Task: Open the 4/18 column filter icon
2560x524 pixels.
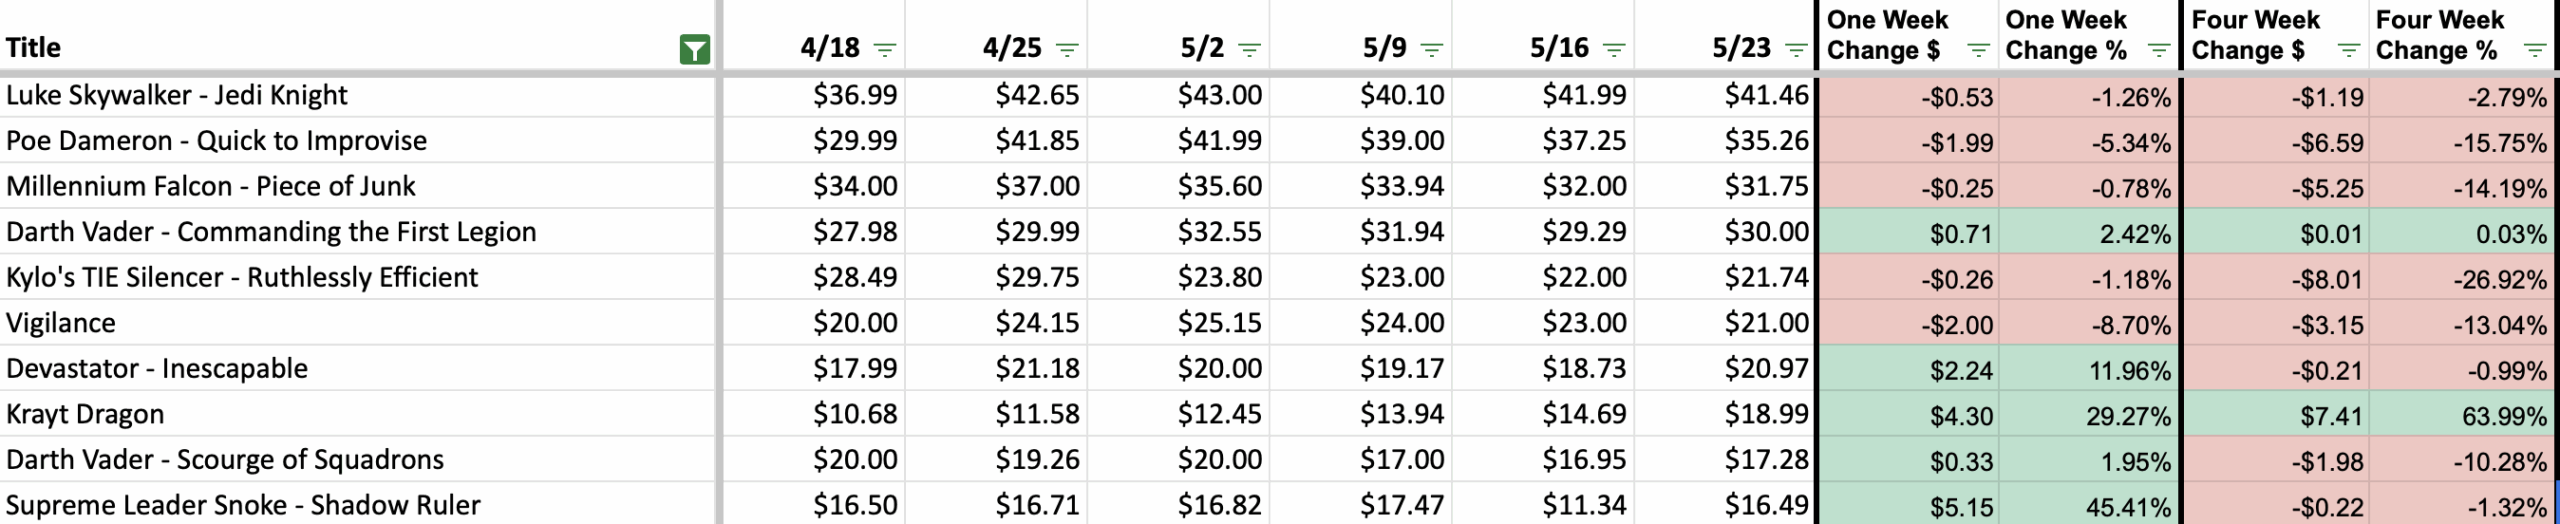Action: pyautogui.click(x=885, y=49)
